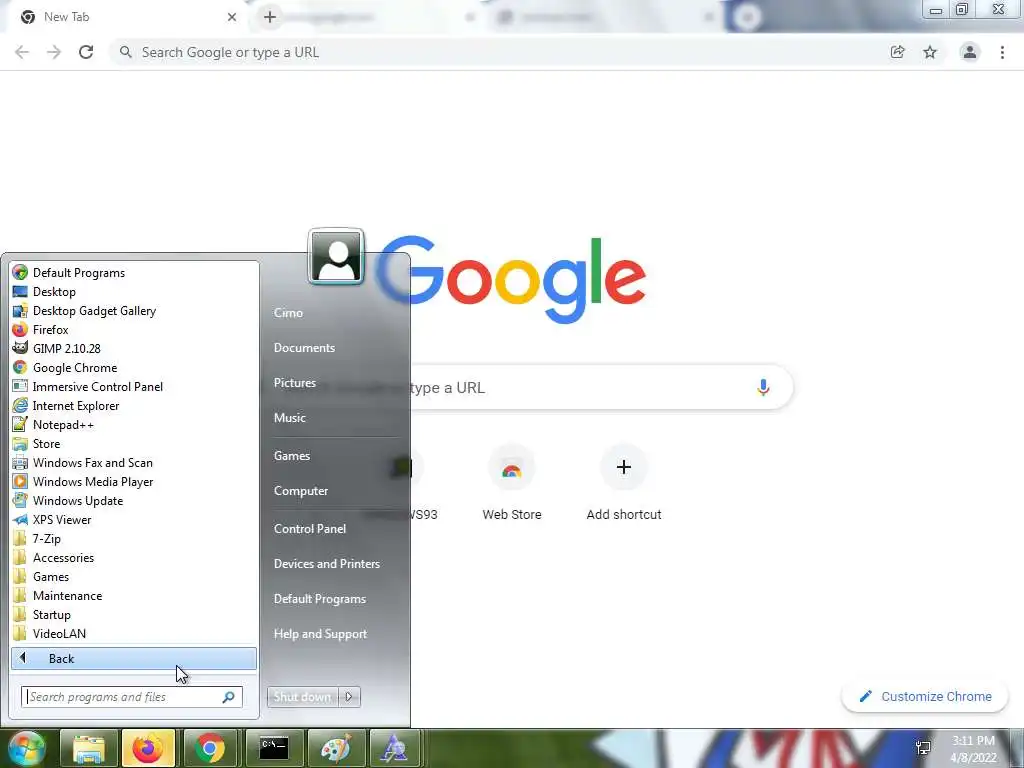Expand the Maintenance folder
Screen dimensions: 1024x768
[x=134, y=596]
